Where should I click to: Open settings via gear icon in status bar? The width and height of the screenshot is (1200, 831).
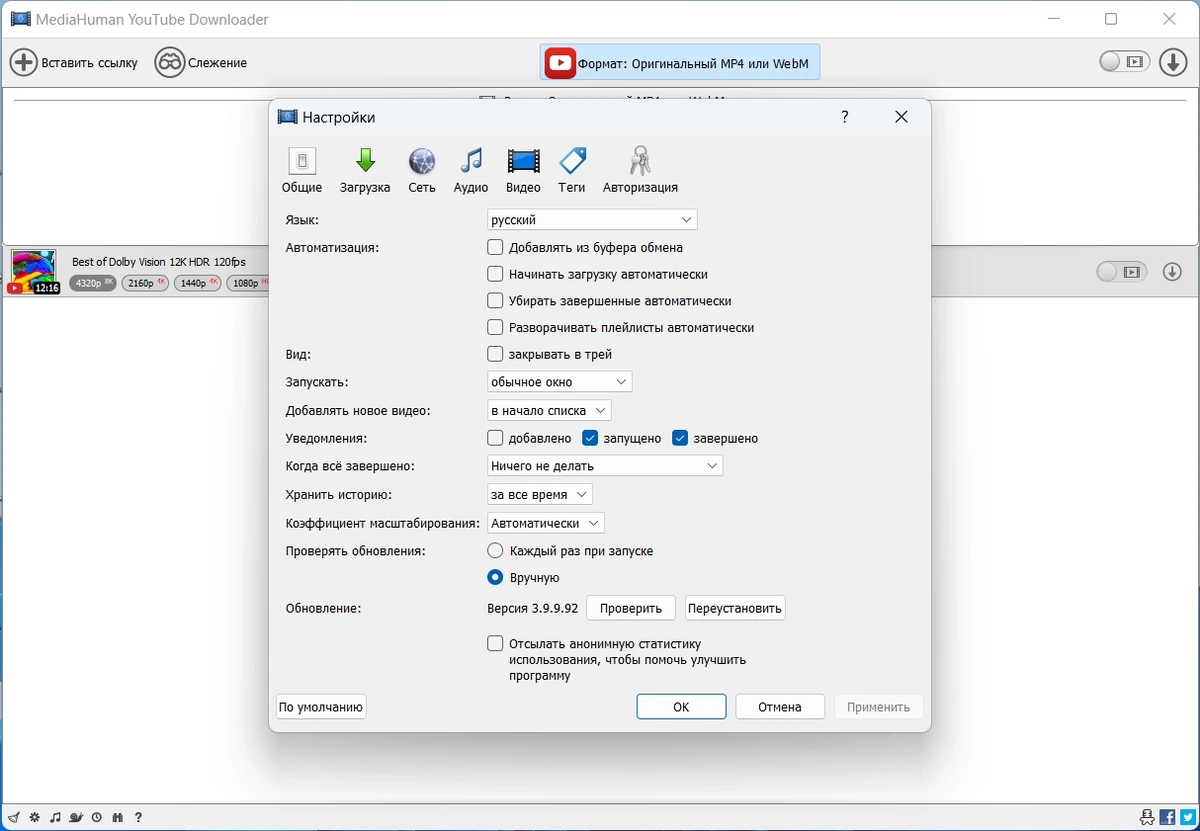[x=35, y=817]
